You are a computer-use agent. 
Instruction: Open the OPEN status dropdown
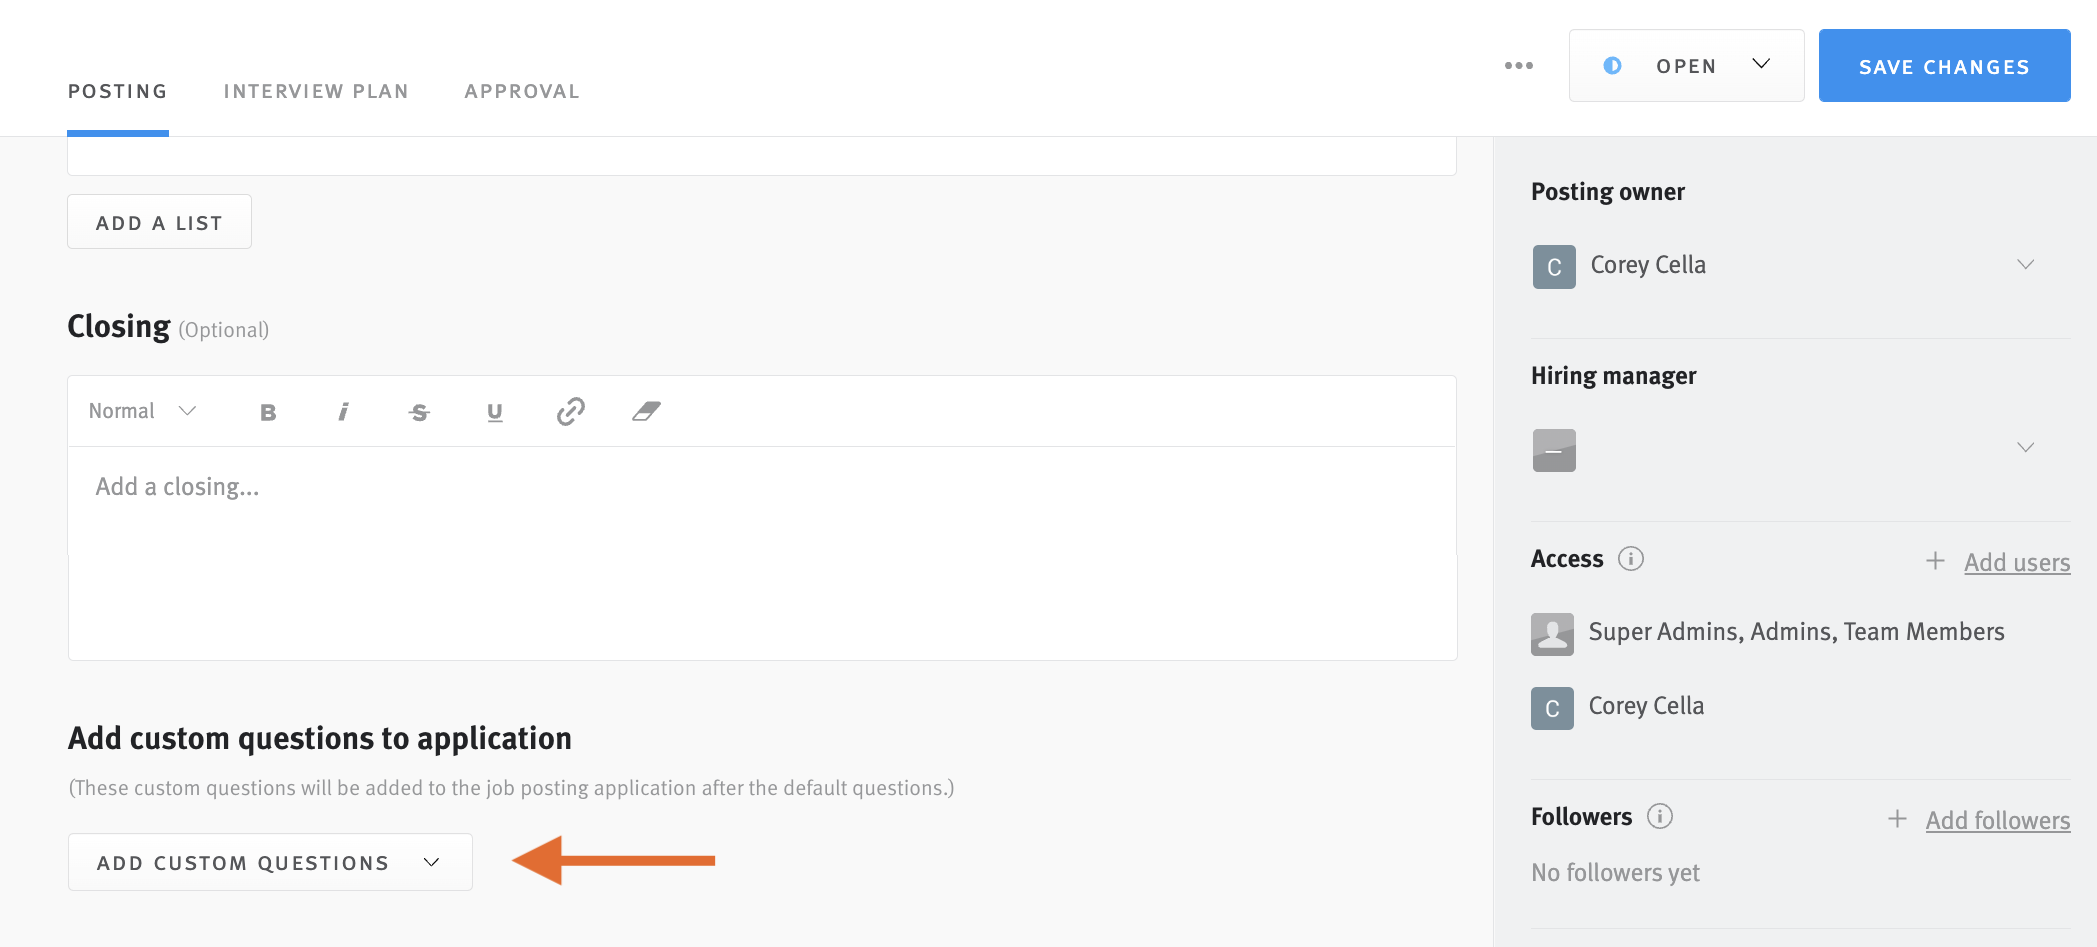(1760, 63)
